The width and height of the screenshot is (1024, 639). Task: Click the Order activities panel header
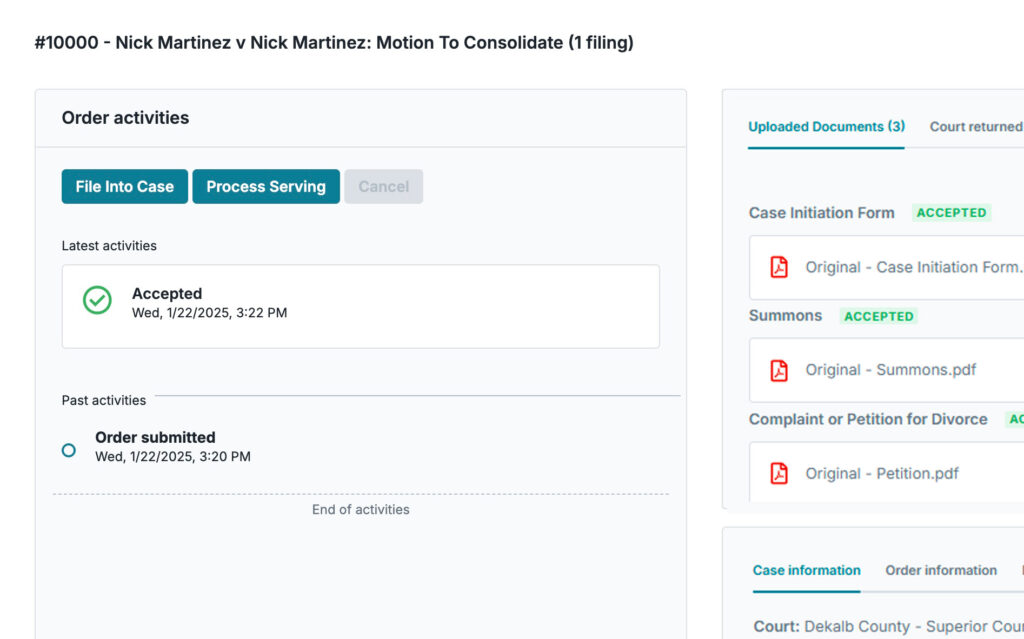point(125,118)
